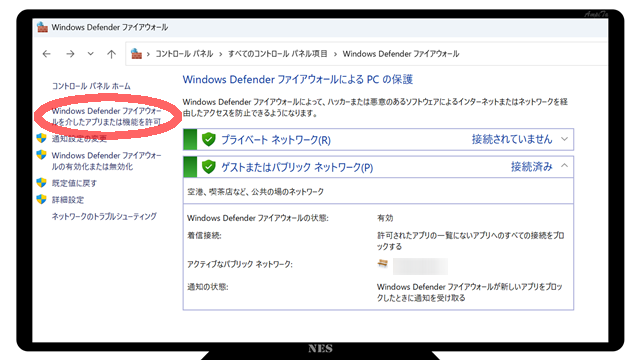Go forward with the right arrow

point(70,54)
